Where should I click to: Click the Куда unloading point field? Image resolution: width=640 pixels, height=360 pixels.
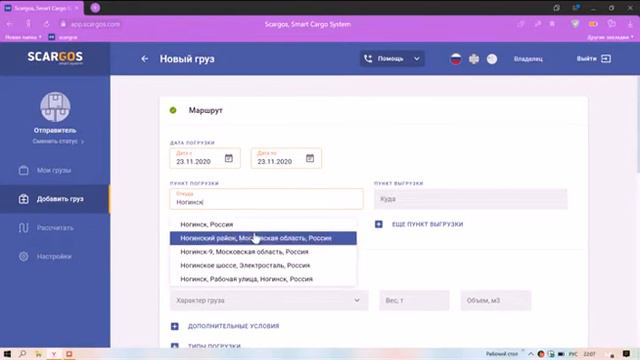point(471,199)
